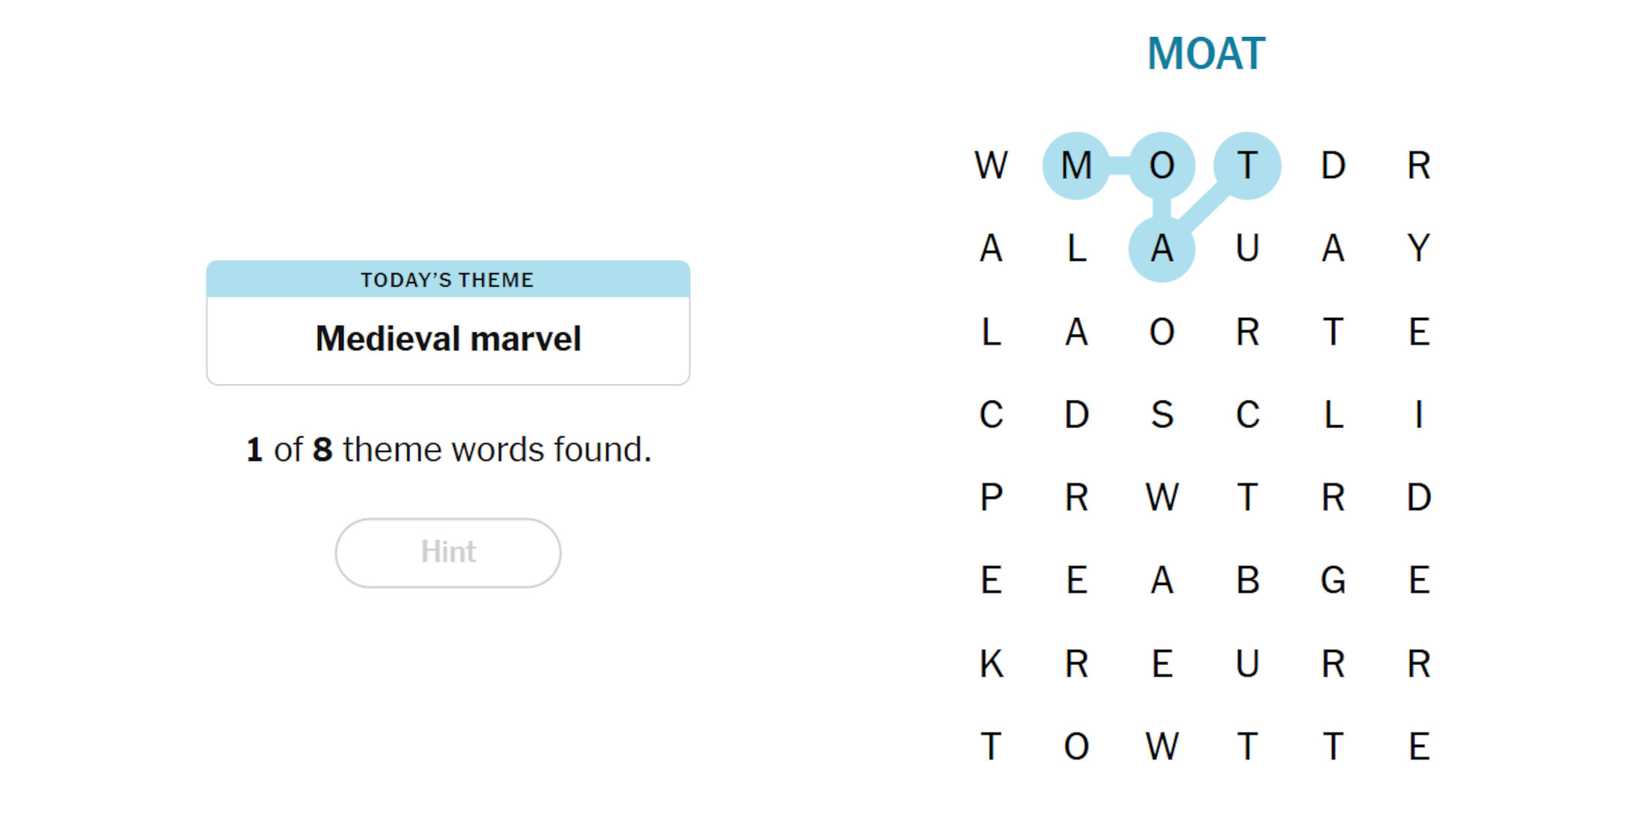The height and width of the screenshot is (825, 1650).
Task: Click the Hint button
Action: tap(447, 552)
